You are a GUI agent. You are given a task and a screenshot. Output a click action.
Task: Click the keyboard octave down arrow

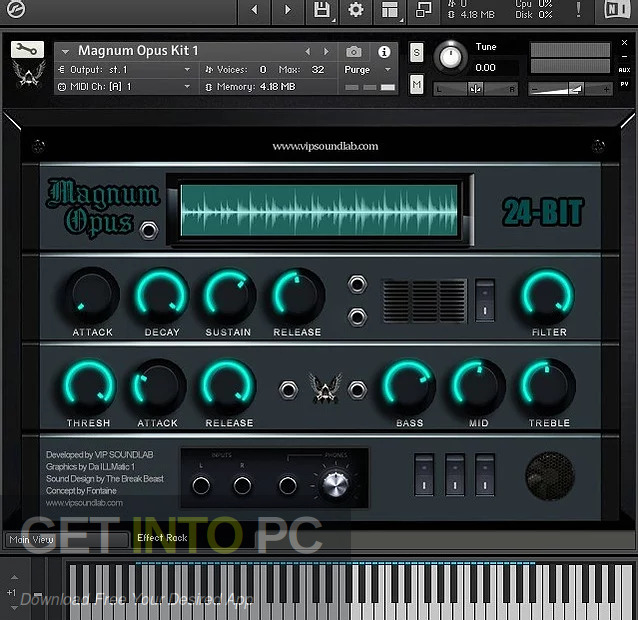click(14, 608)
